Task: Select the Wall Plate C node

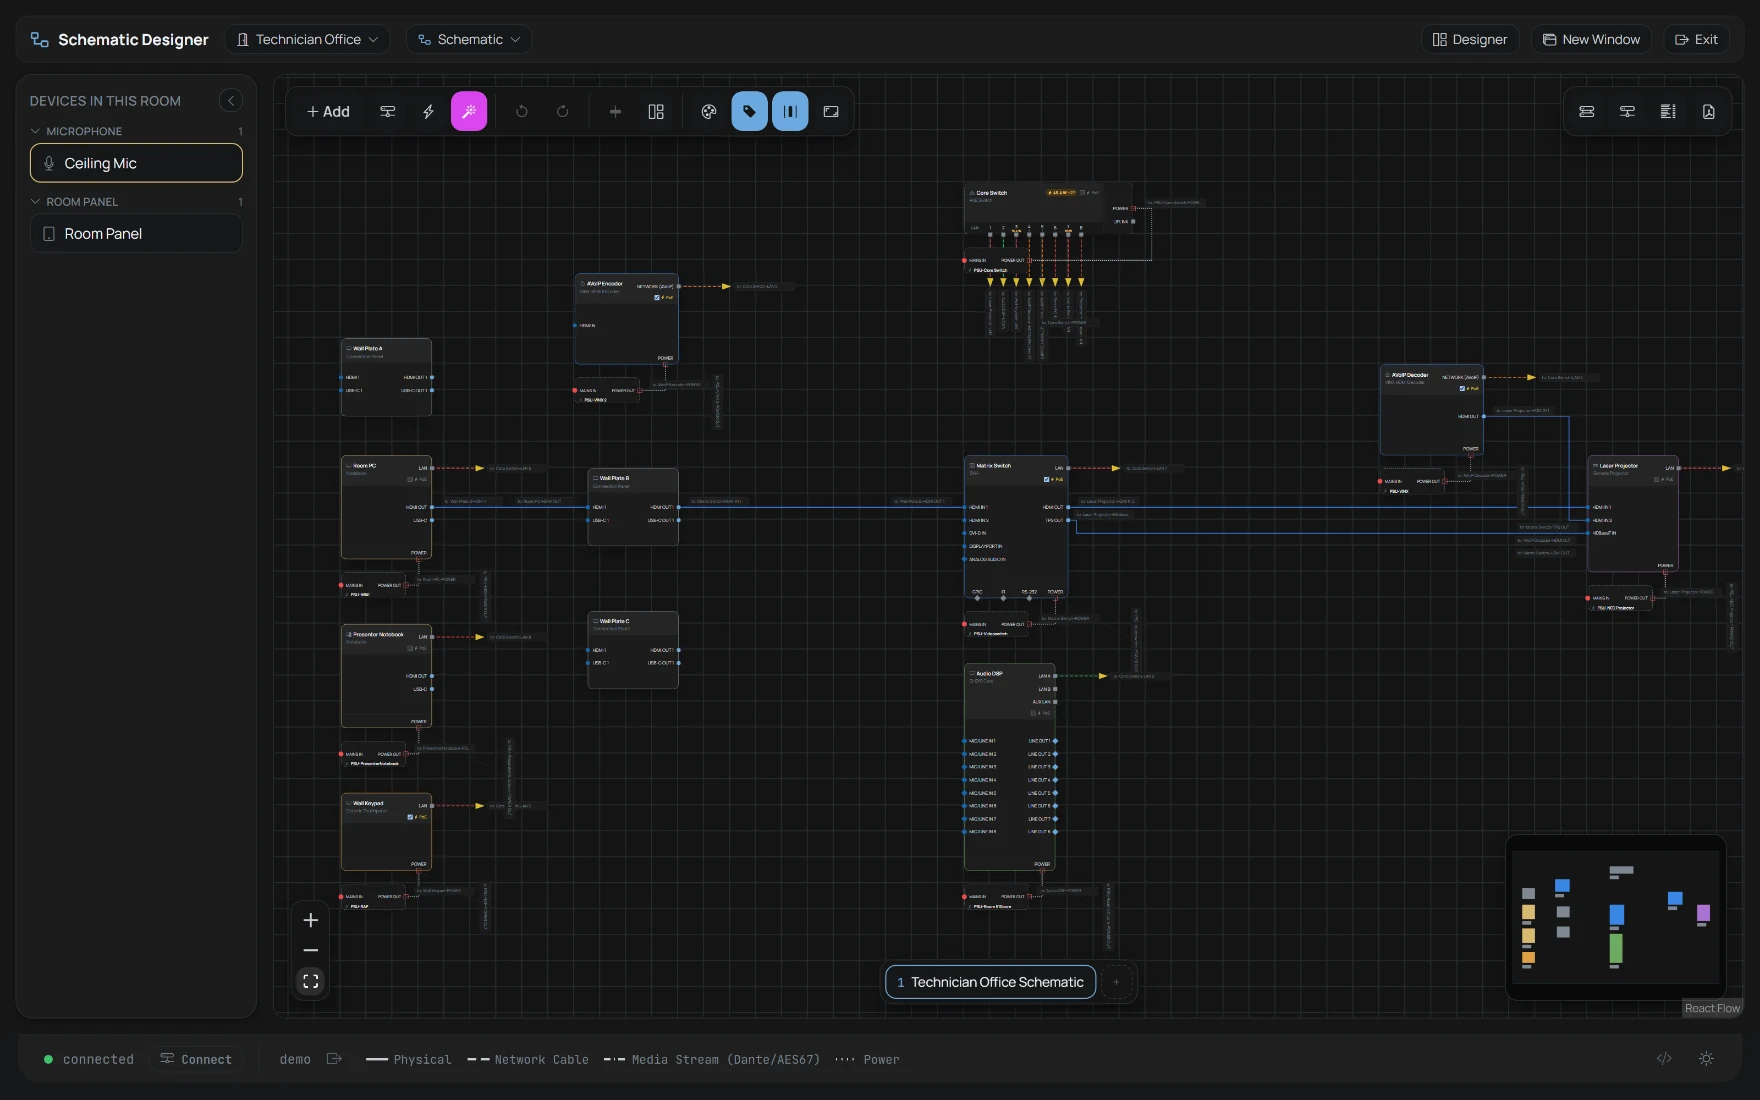Action: 633,650
